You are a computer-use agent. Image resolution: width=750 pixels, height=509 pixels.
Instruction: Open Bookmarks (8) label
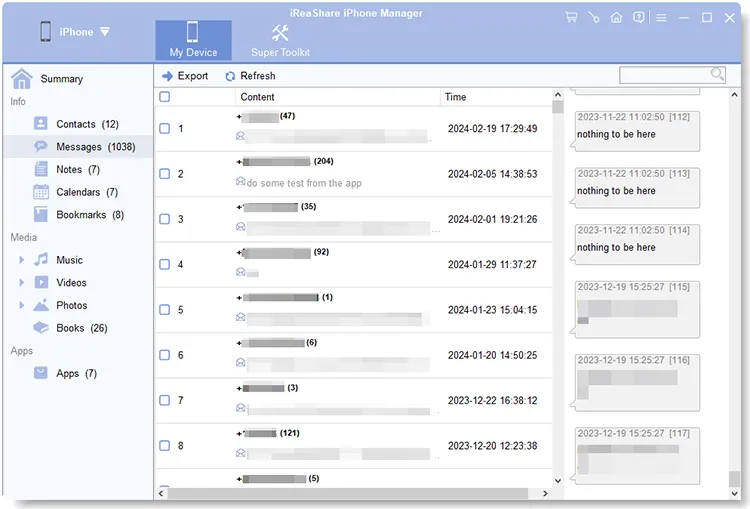click(90, 215)
